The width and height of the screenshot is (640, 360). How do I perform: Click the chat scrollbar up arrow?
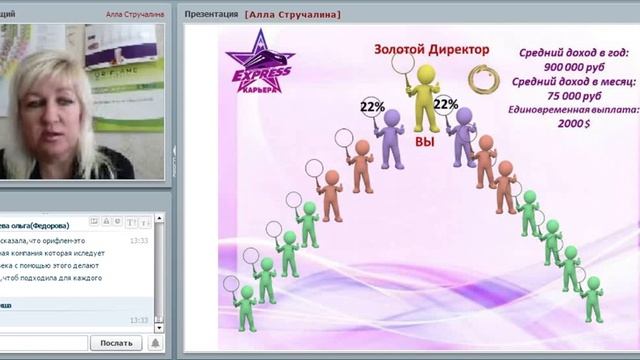tap(159, 218)
